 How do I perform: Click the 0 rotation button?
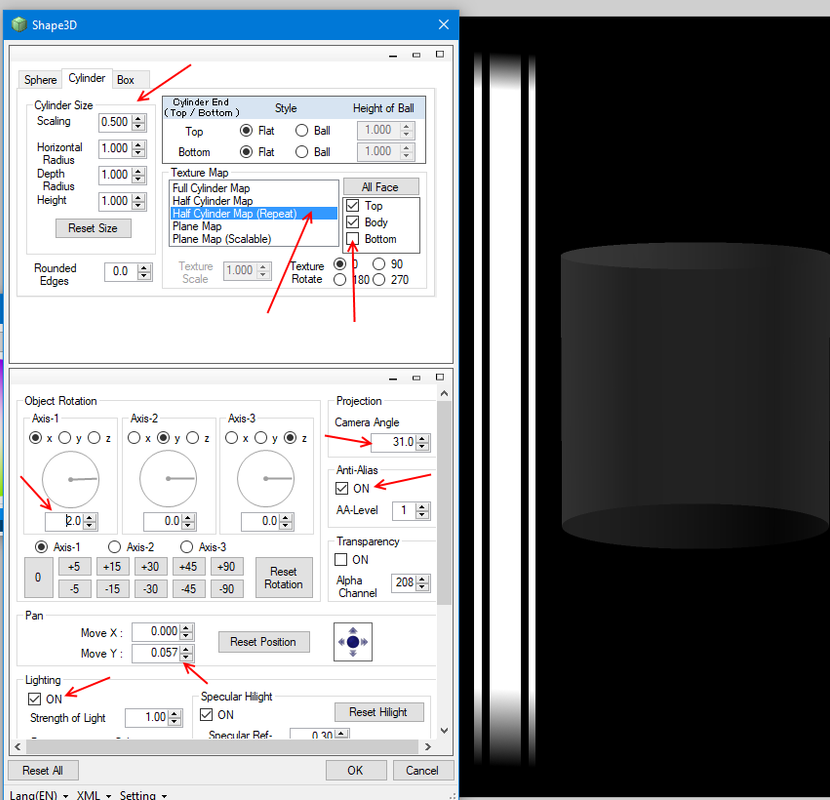tap(38, 578)
